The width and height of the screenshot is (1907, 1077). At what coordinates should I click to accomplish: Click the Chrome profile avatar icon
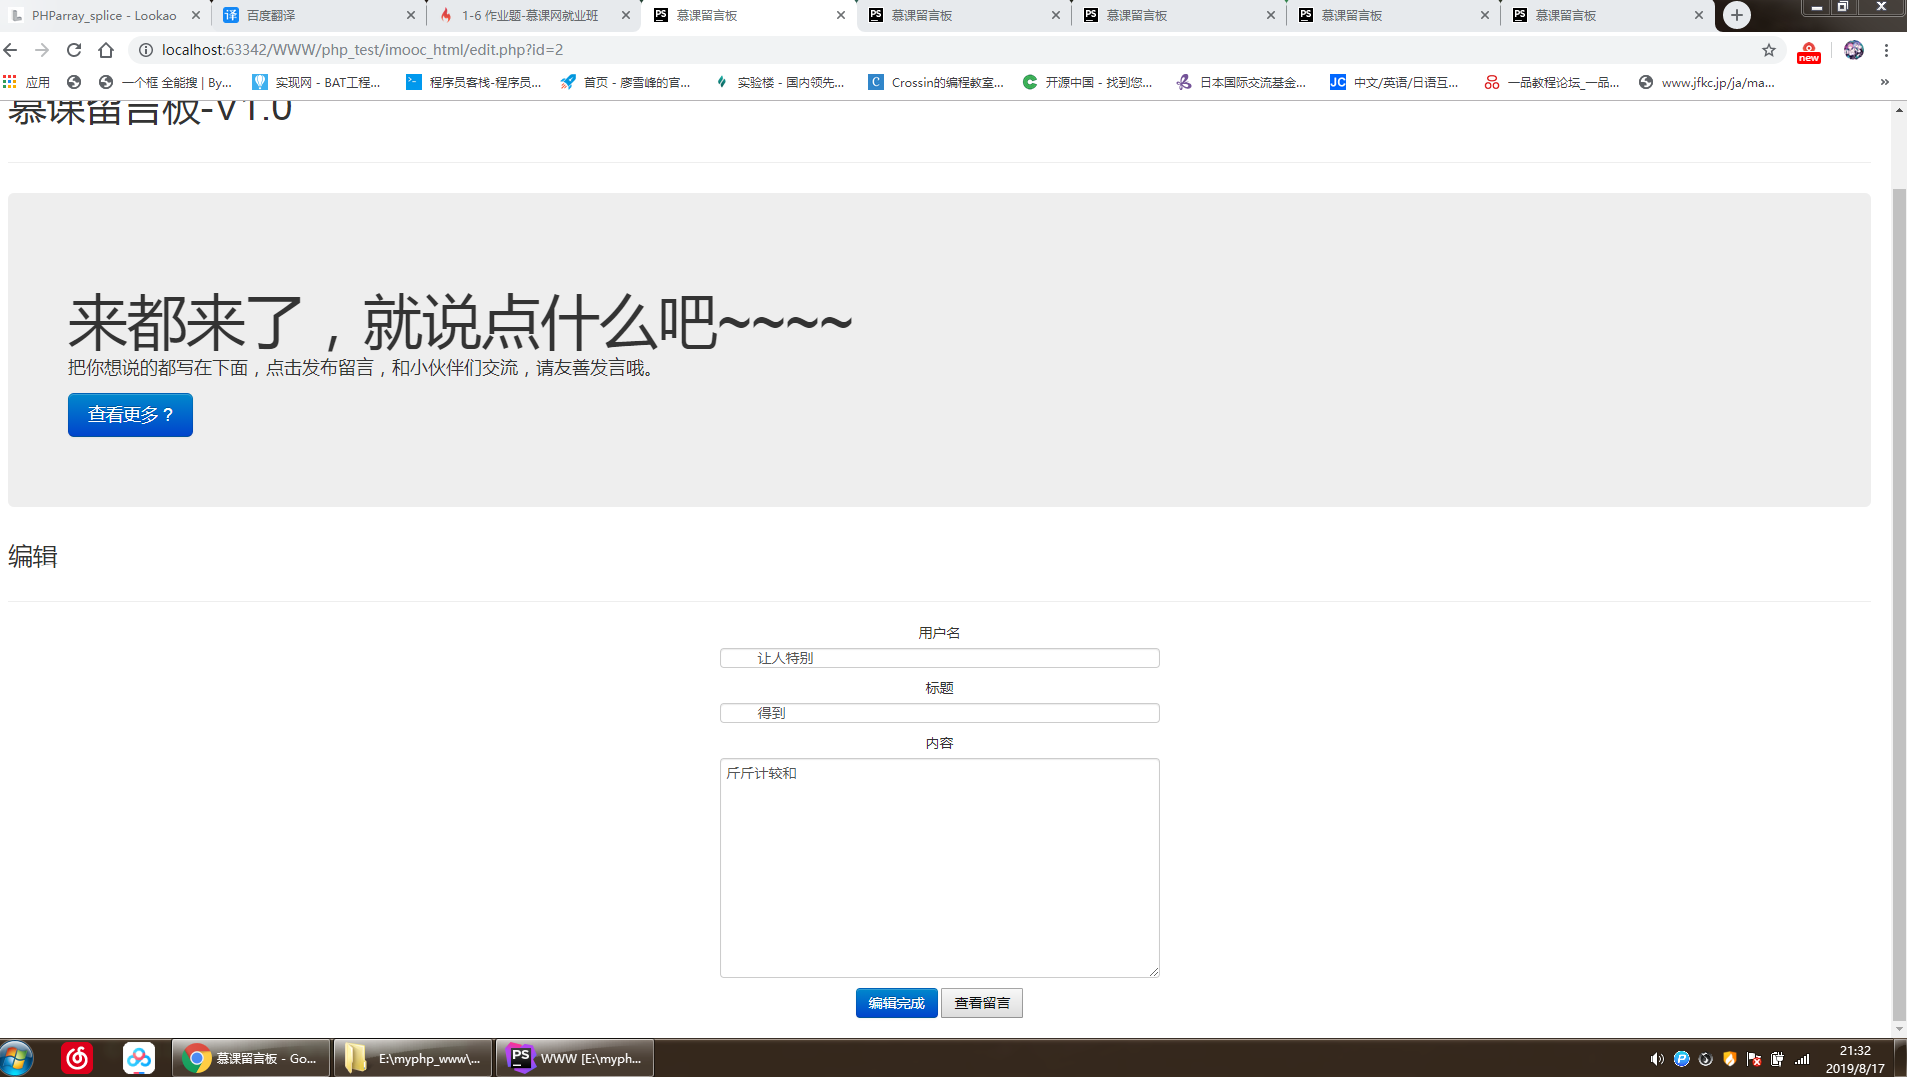[1852, 49]
